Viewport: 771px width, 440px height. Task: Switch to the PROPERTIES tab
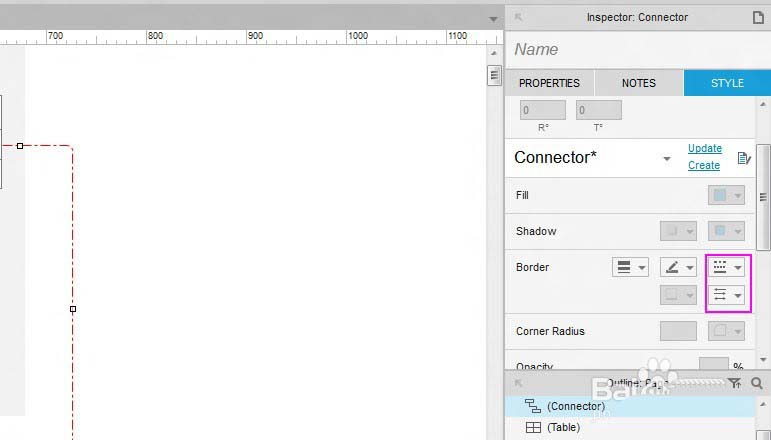click(x=549, y=83)
